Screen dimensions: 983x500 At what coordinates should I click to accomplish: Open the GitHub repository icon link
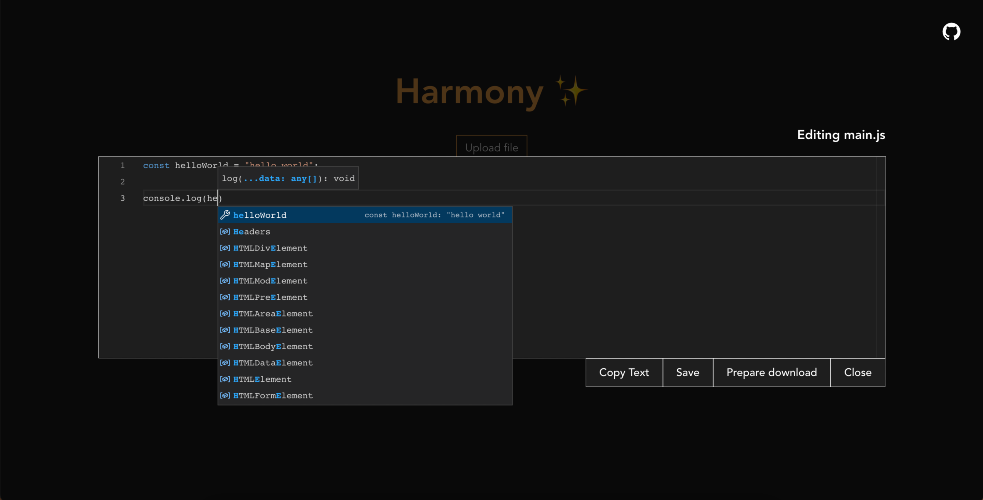coord(951,32)
